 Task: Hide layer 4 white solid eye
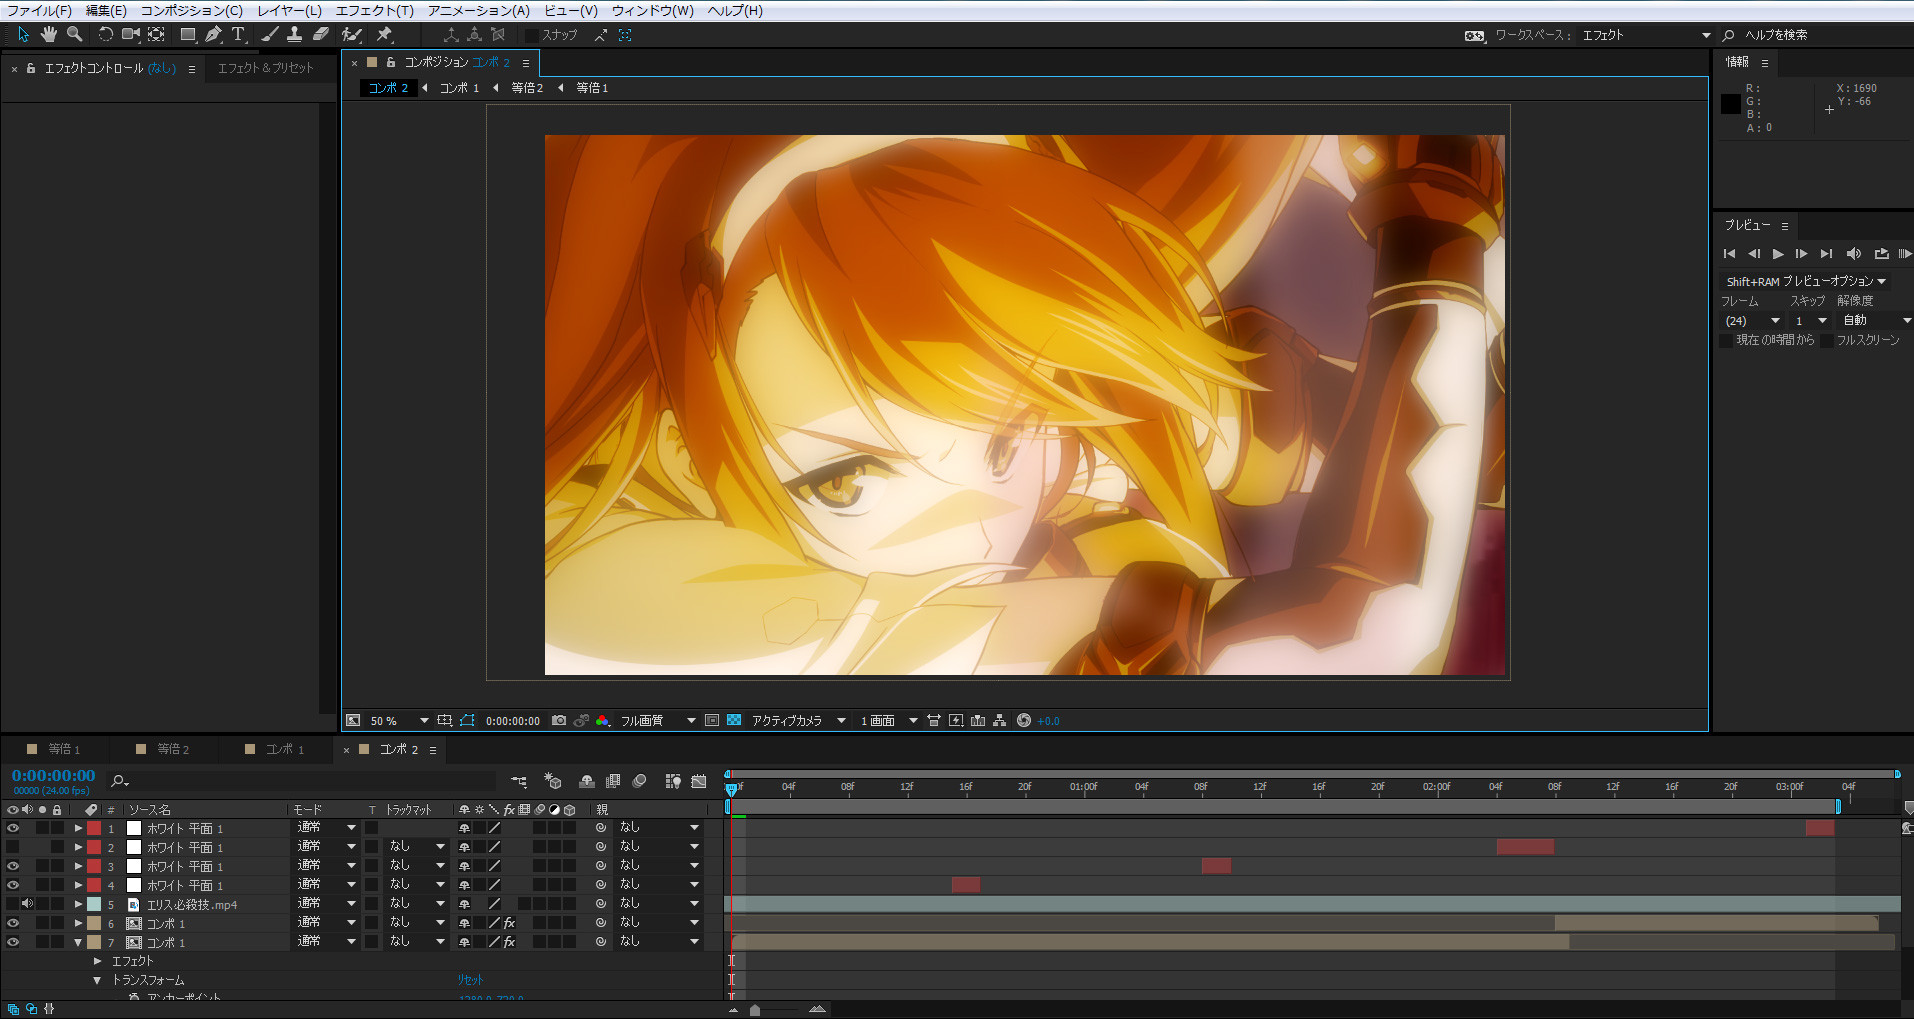[x=13, y=885]
